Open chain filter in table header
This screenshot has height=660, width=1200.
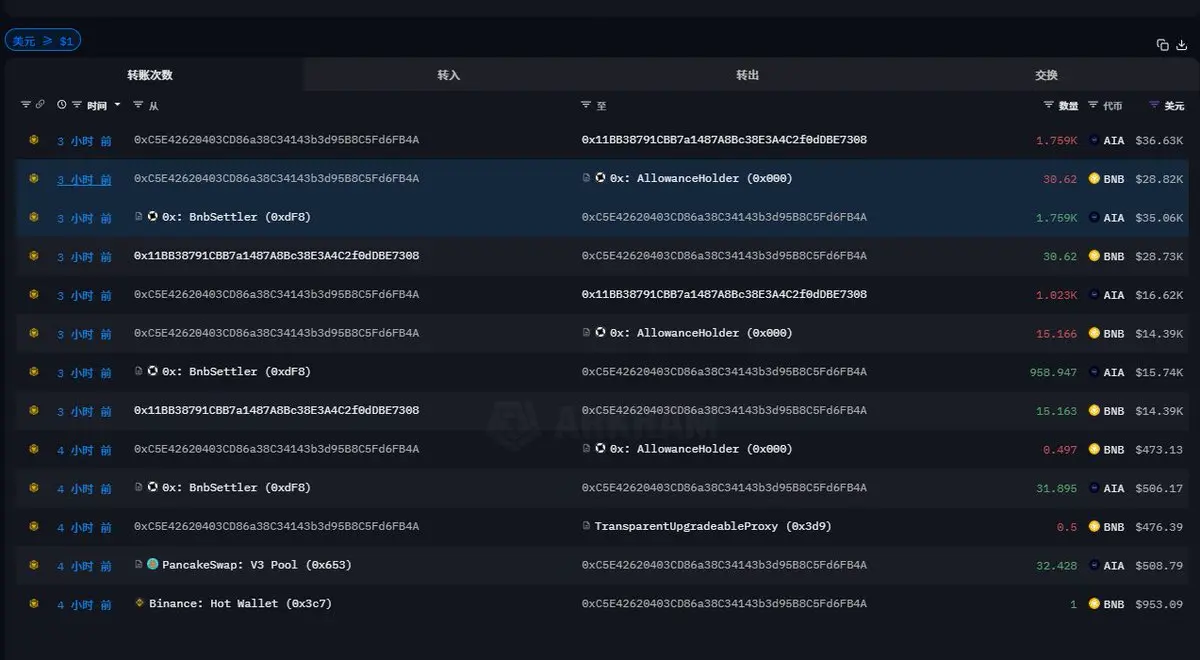26,104
